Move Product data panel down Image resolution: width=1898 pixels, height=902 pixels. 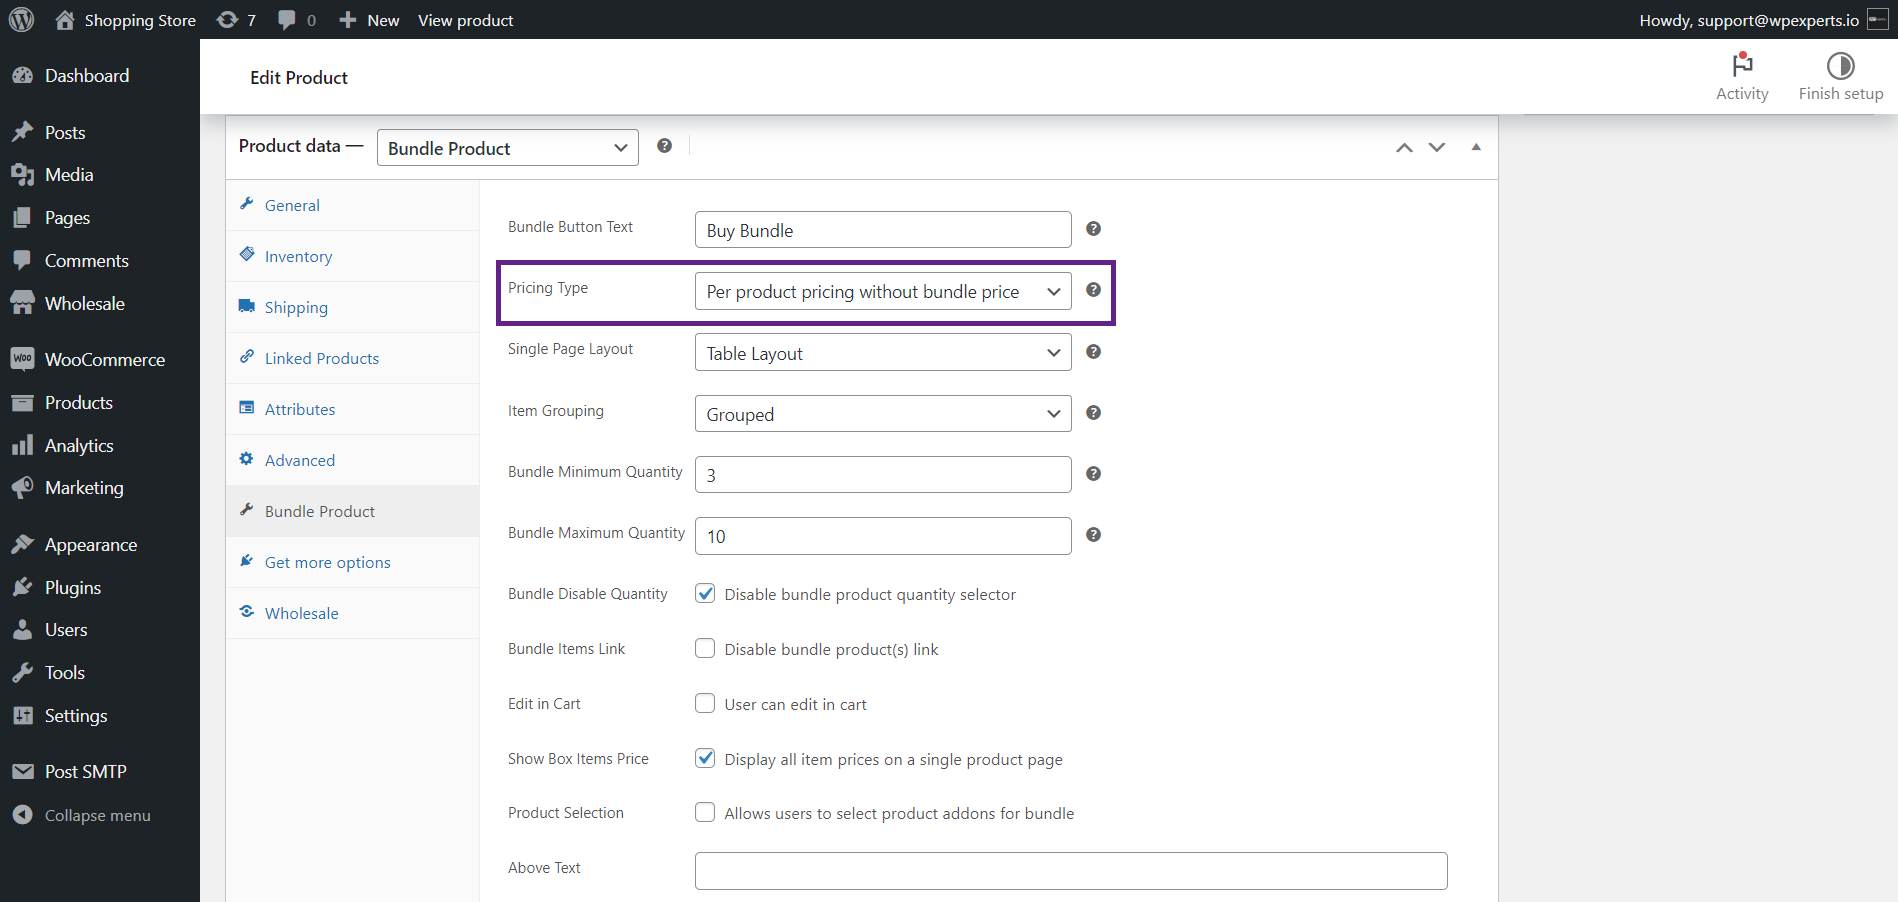[1436, 147]
